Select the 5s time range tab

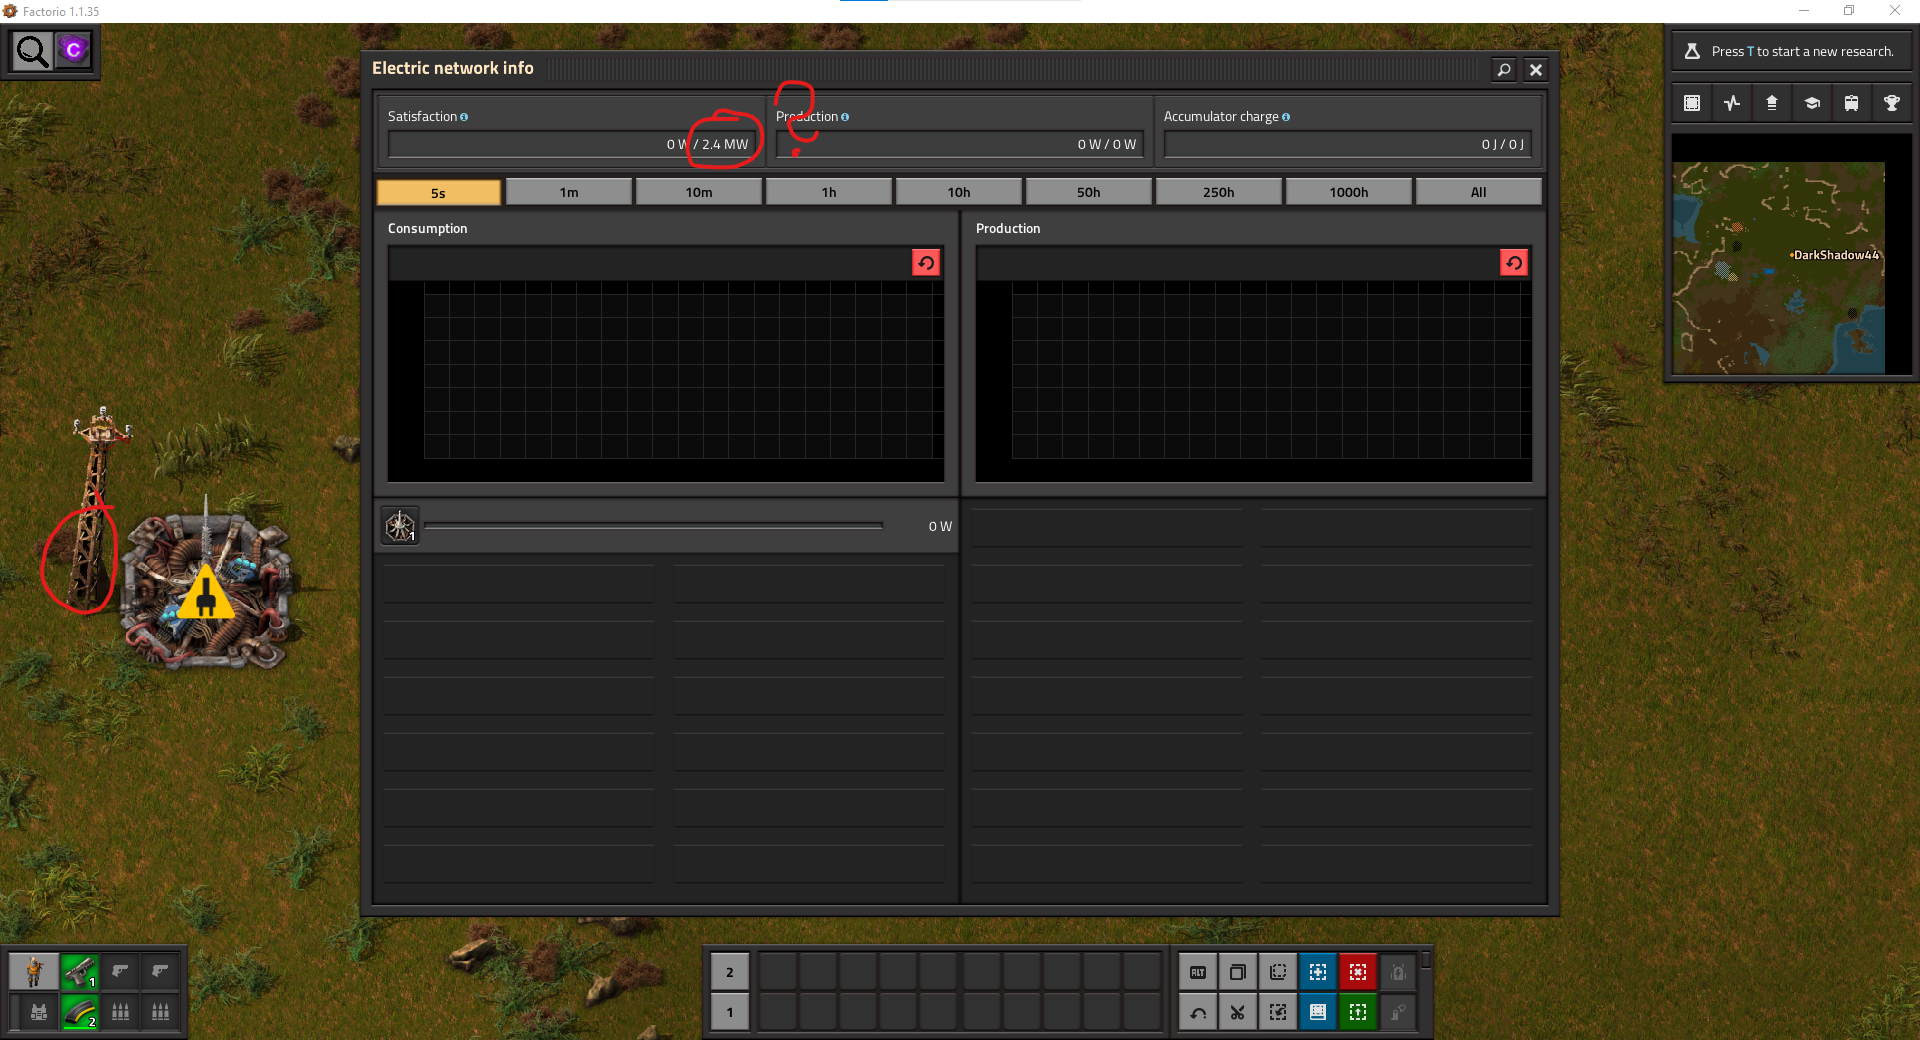point(438,192)
